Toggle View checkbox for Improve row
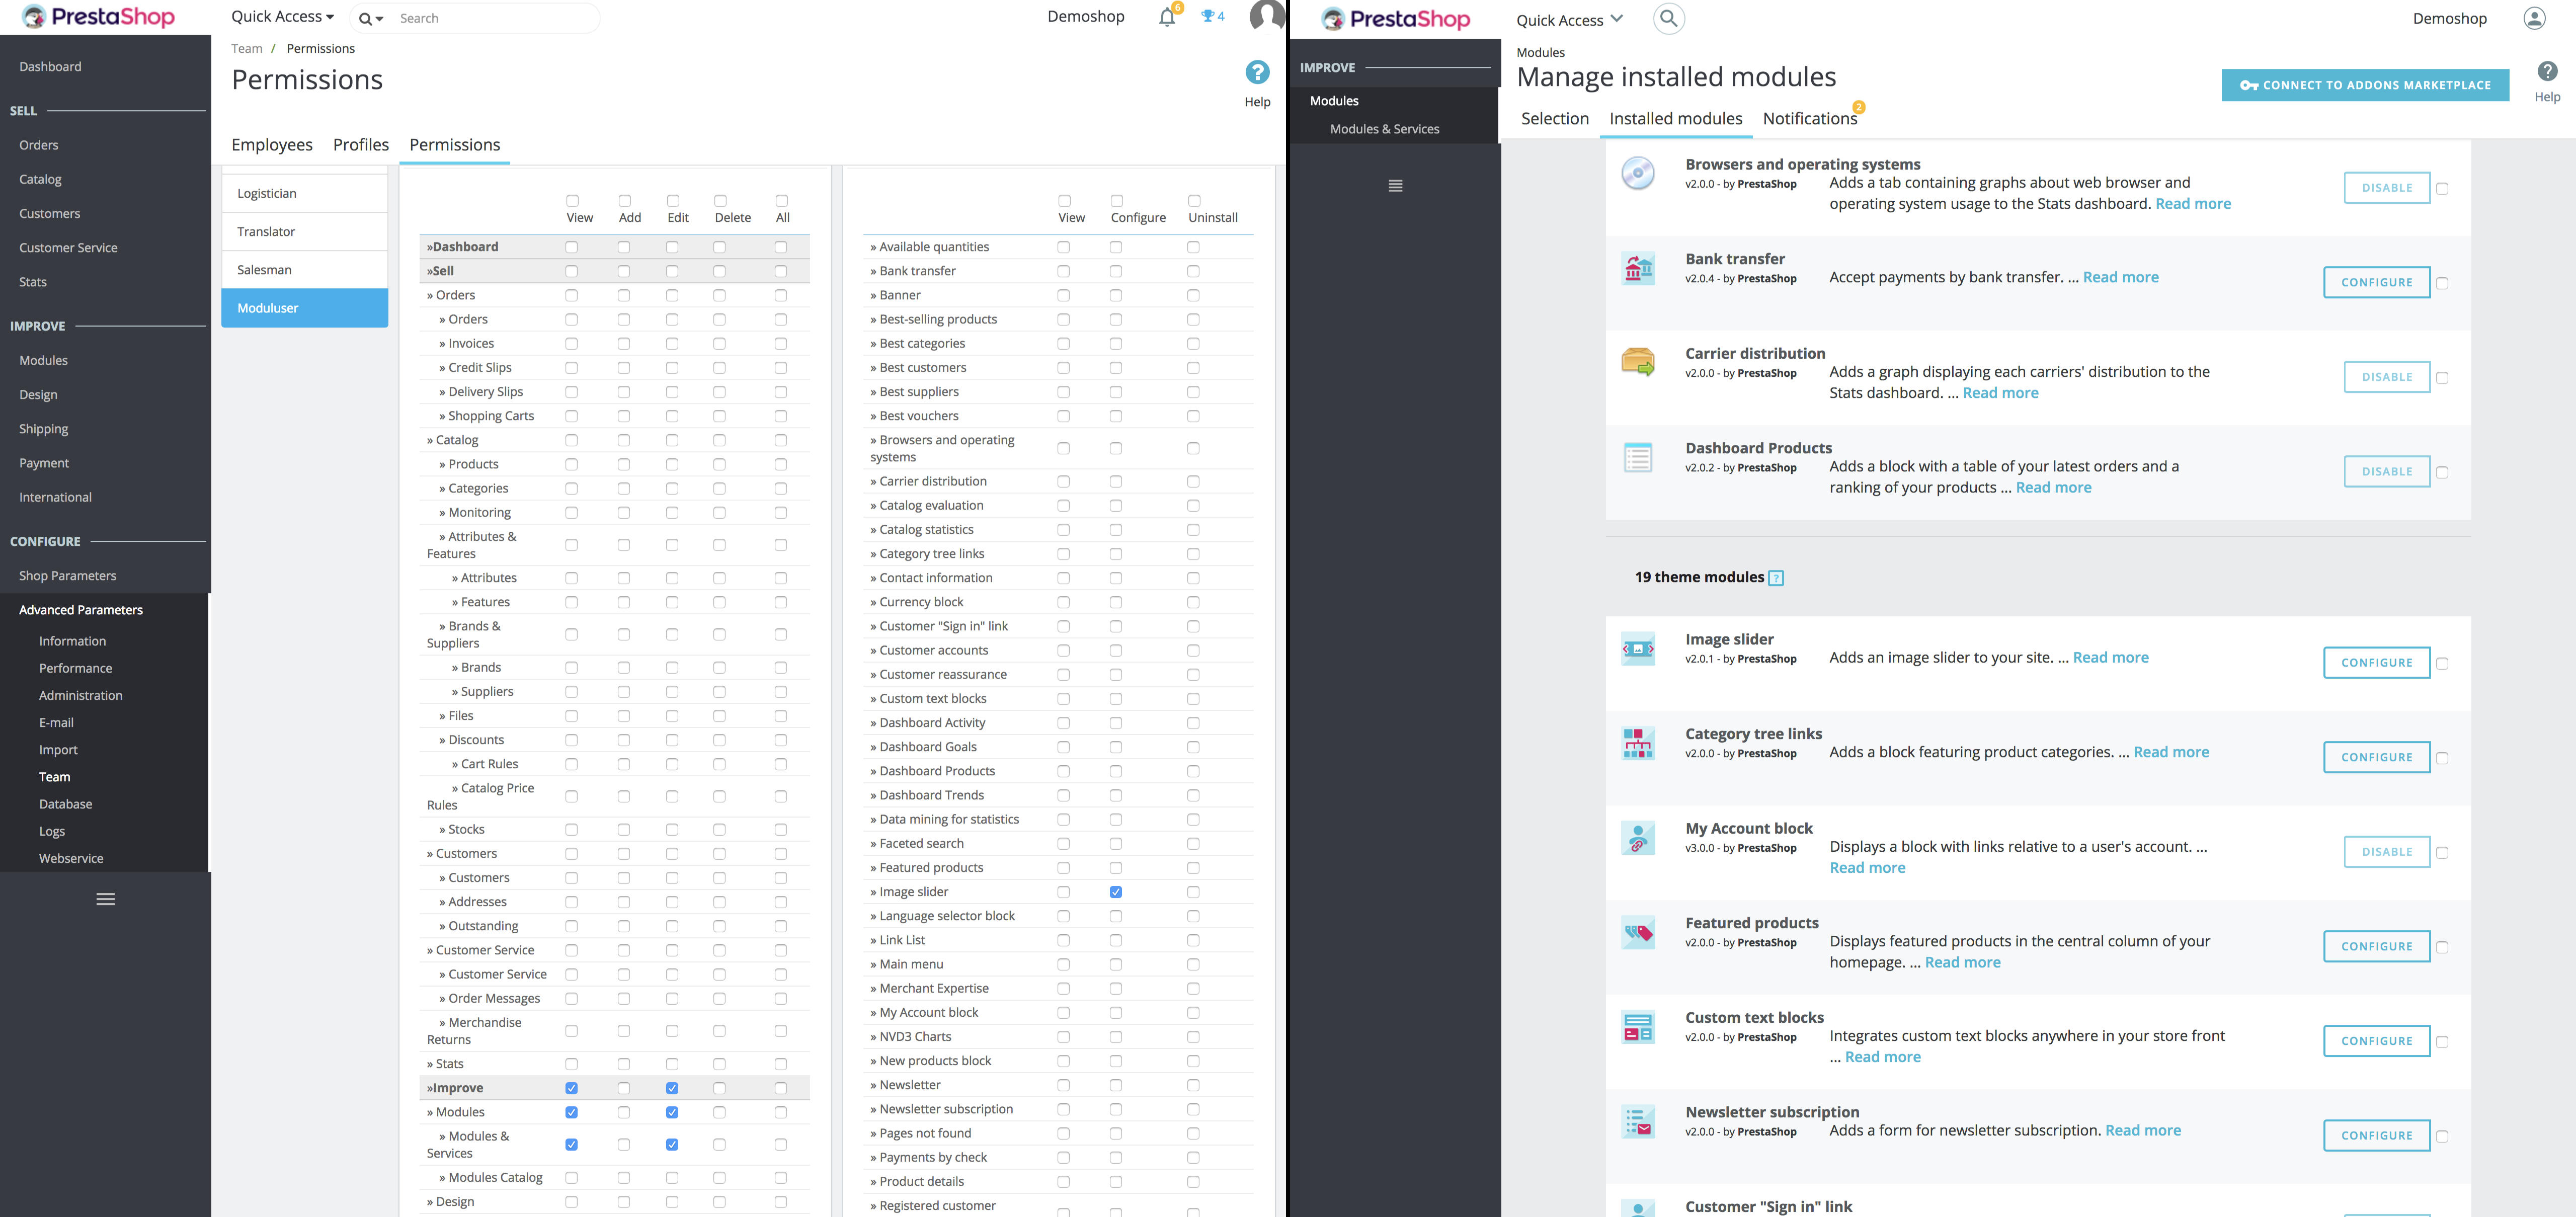Image resolution: width=2576 pixels, height=1217 pixels. [571, 1088]
